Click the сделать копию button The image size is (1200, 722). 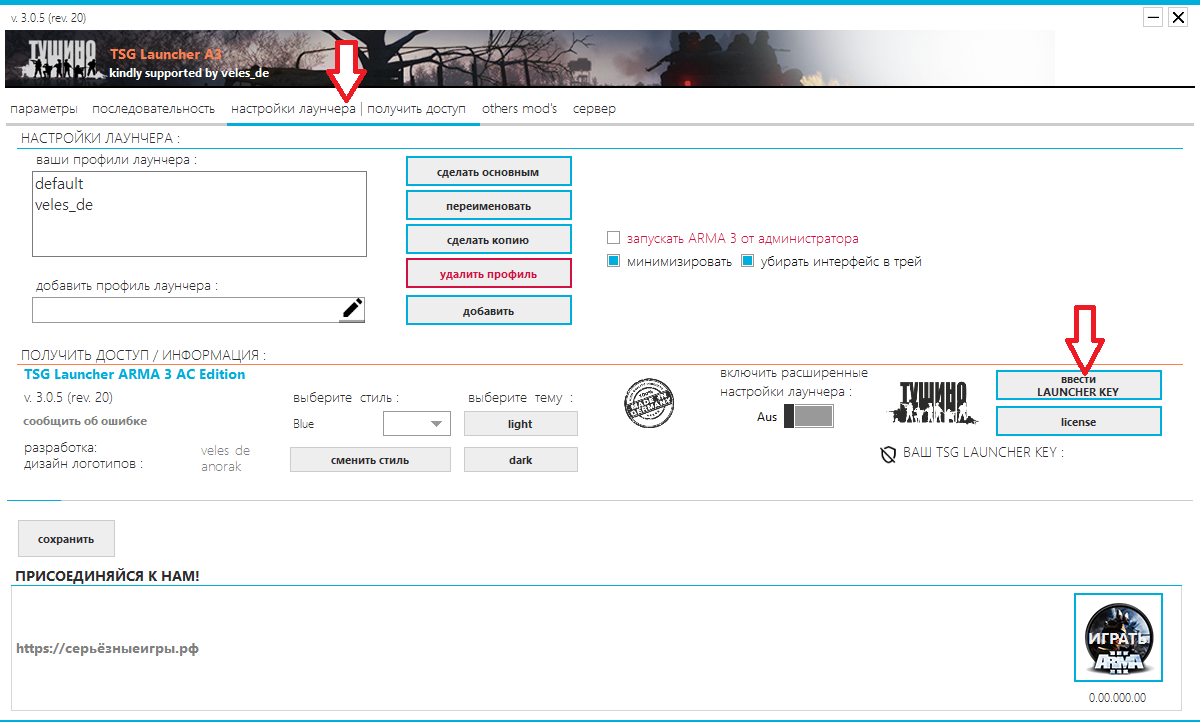488,239
